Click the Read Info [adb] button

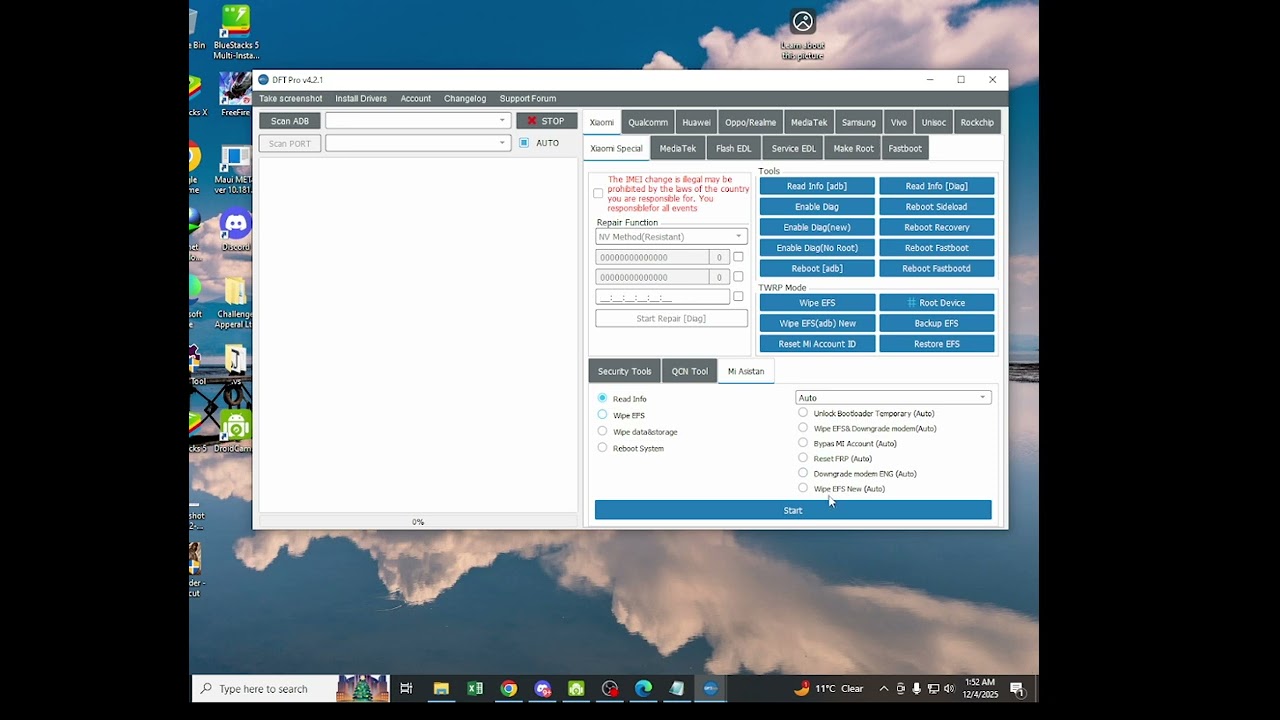point(817,186)
